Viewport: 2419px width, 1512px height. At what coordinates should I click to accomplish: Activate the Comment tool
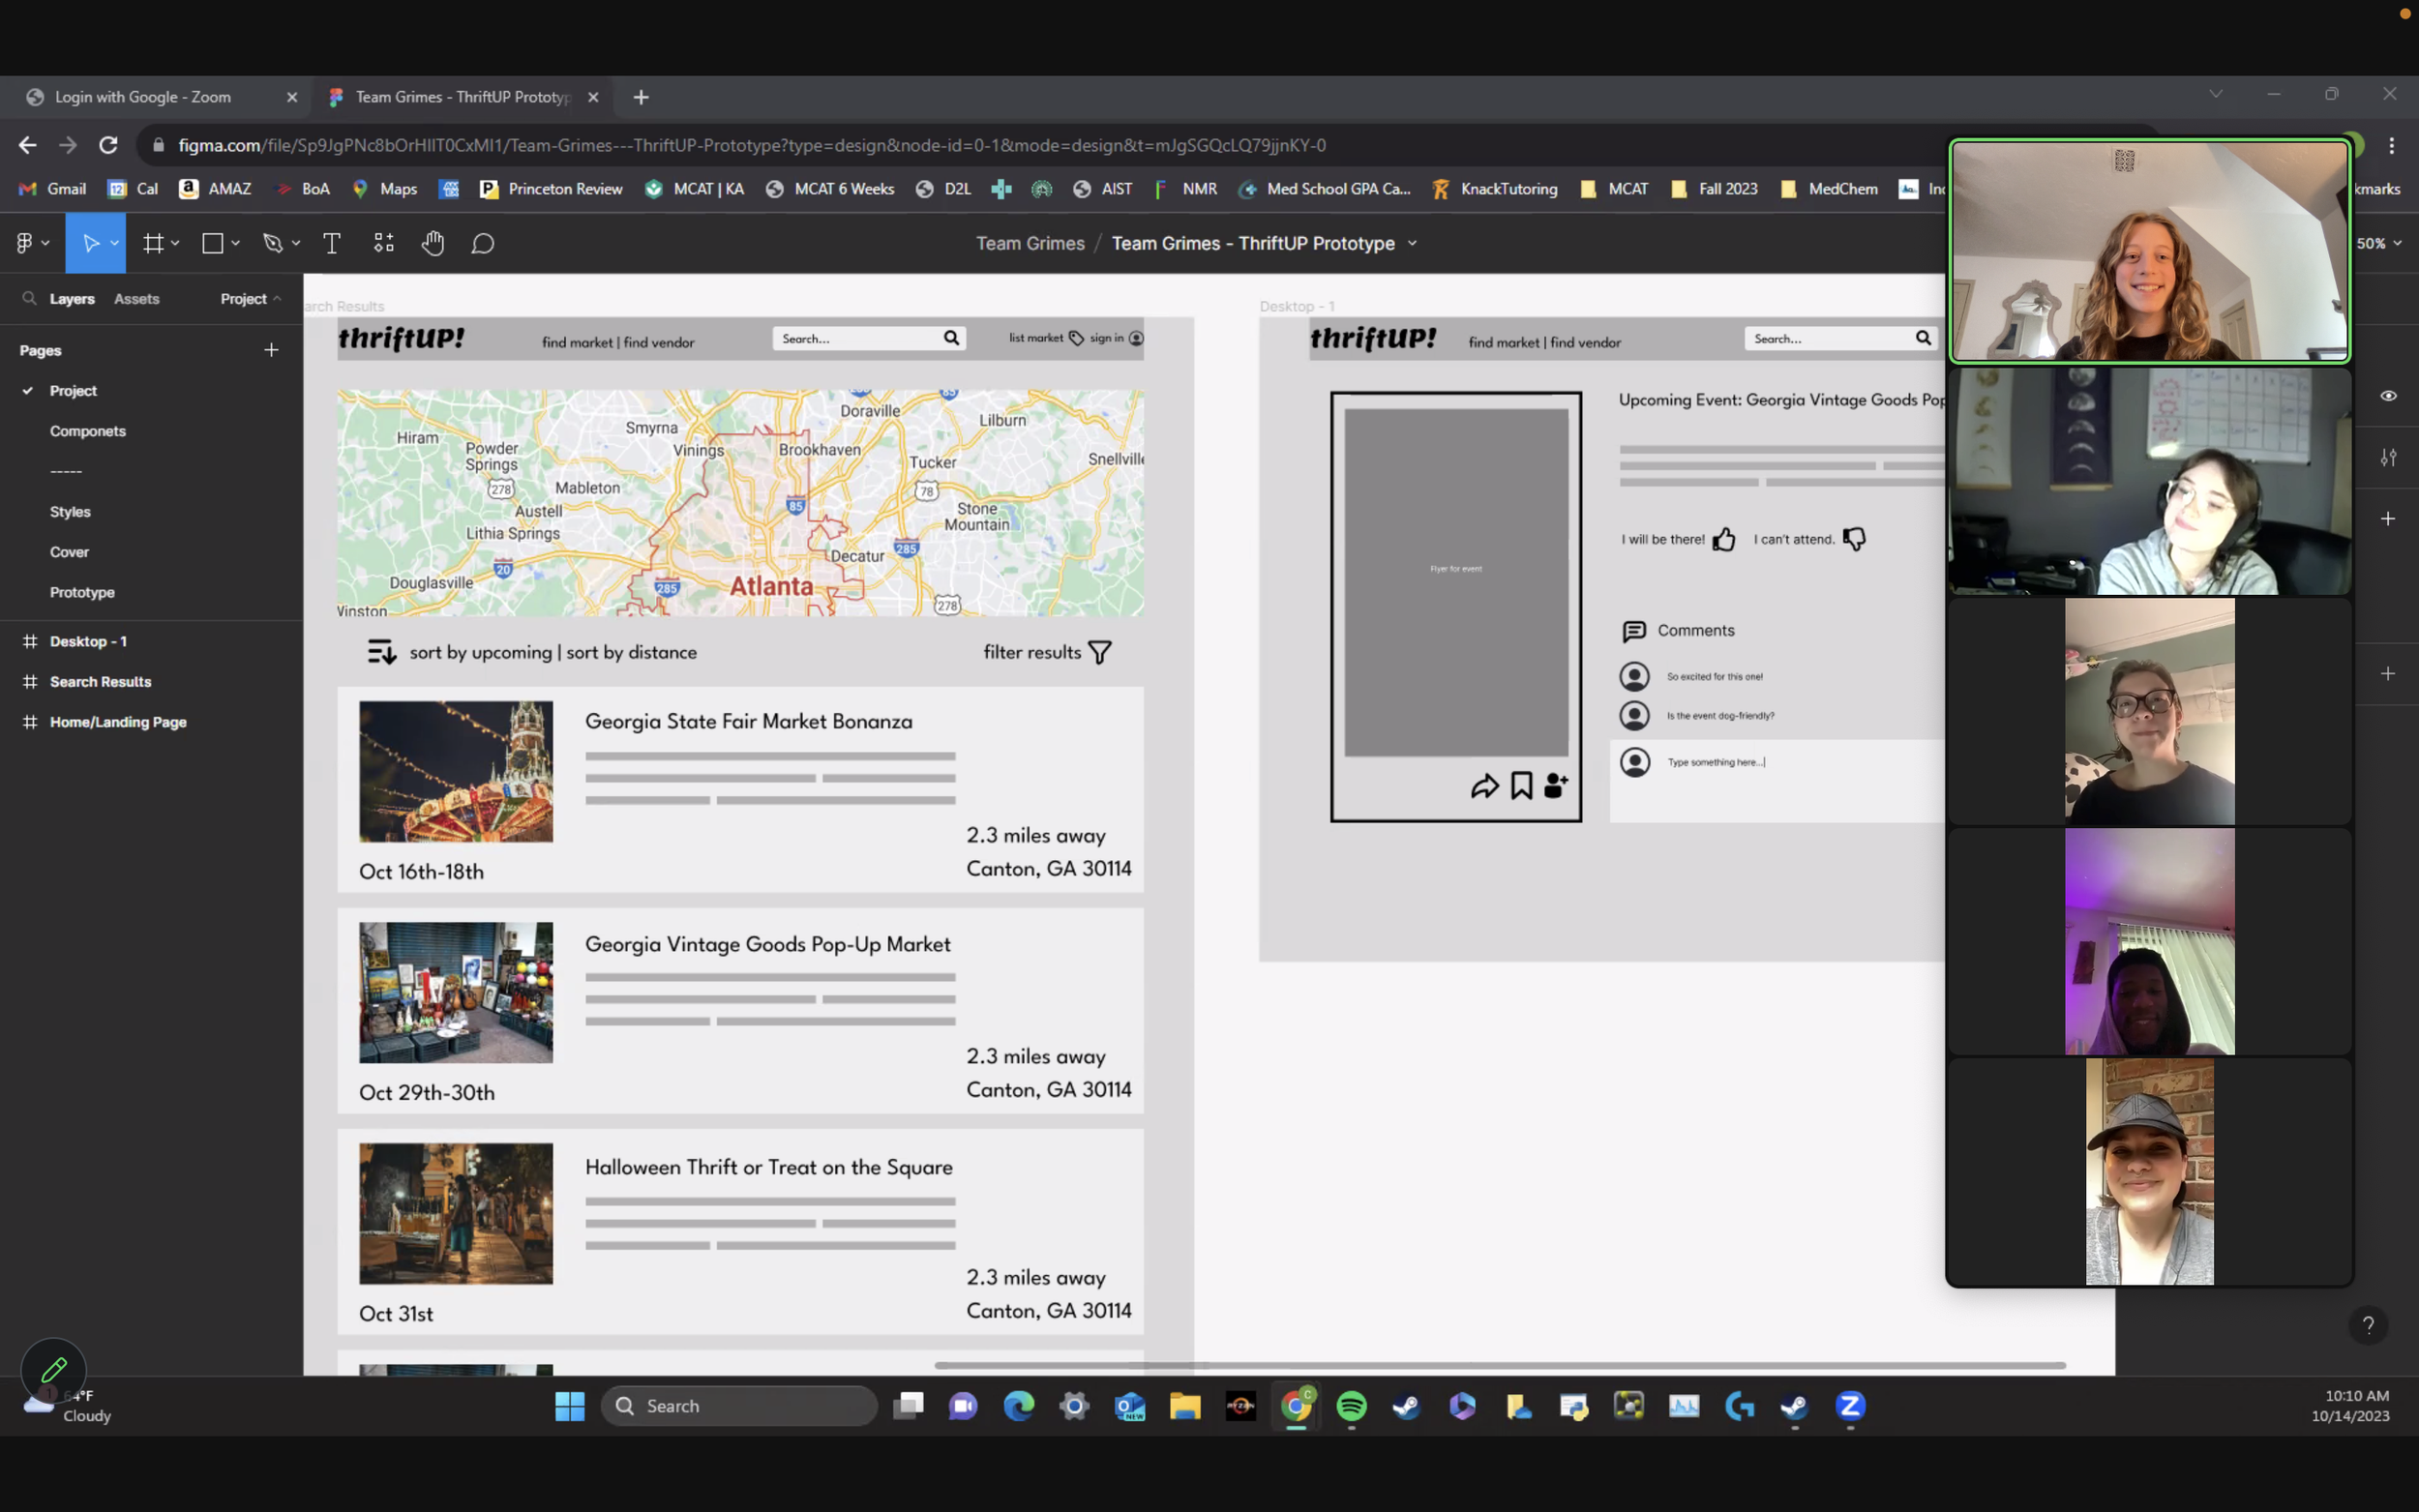click(x=483, y=243)
